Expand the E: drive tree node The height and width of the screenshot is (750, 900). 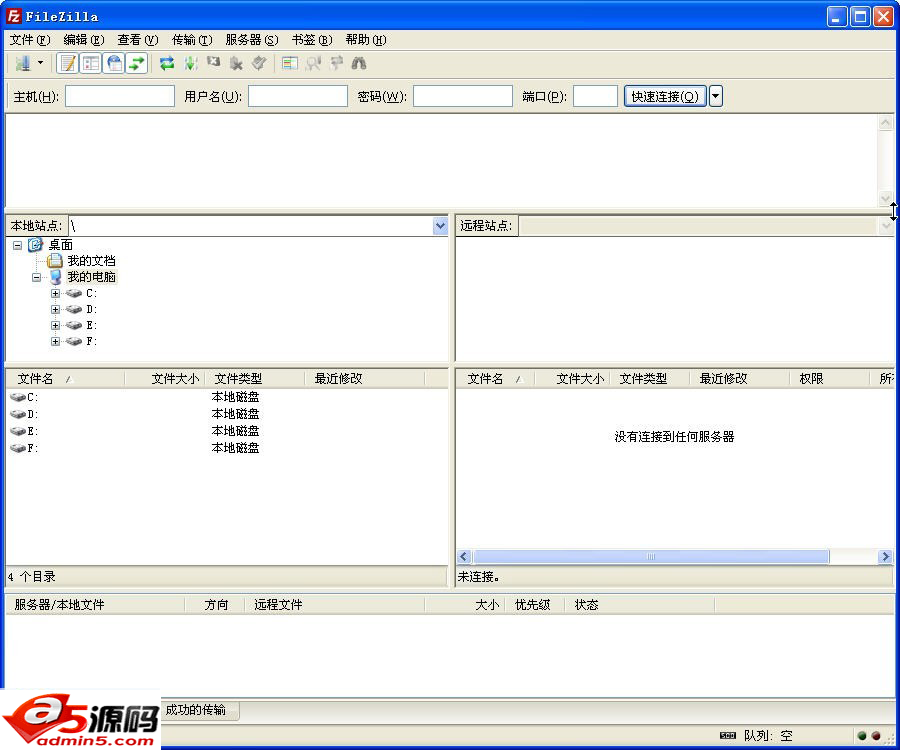click(55, 325)
